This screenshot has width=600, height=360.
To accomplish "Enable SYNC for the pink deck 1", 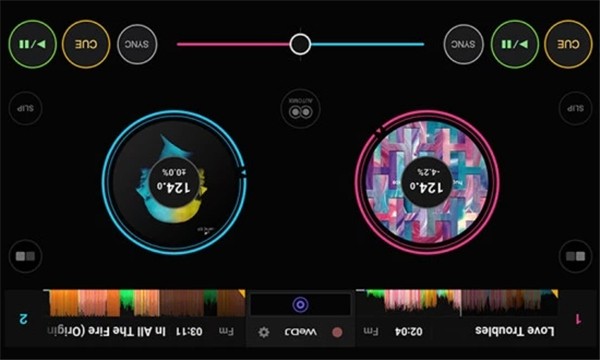I will pyautogui.click(x=463, y=44).
